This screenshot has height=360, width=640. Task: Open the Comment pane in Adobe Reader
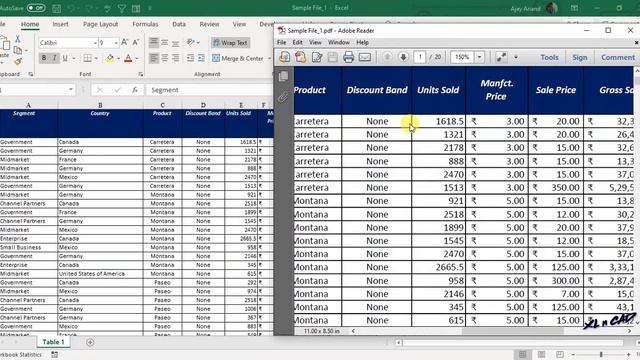point(618,58)
